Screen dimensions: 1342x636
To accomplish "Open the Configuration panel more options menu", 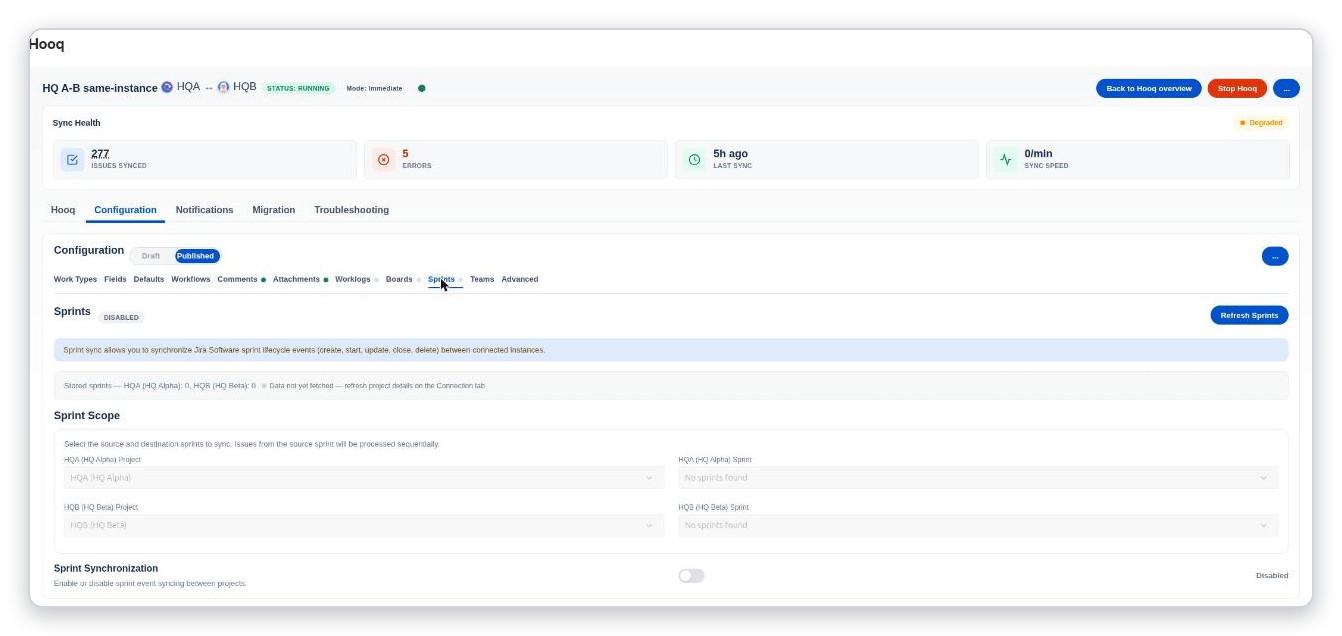I will pos(1275,256).
